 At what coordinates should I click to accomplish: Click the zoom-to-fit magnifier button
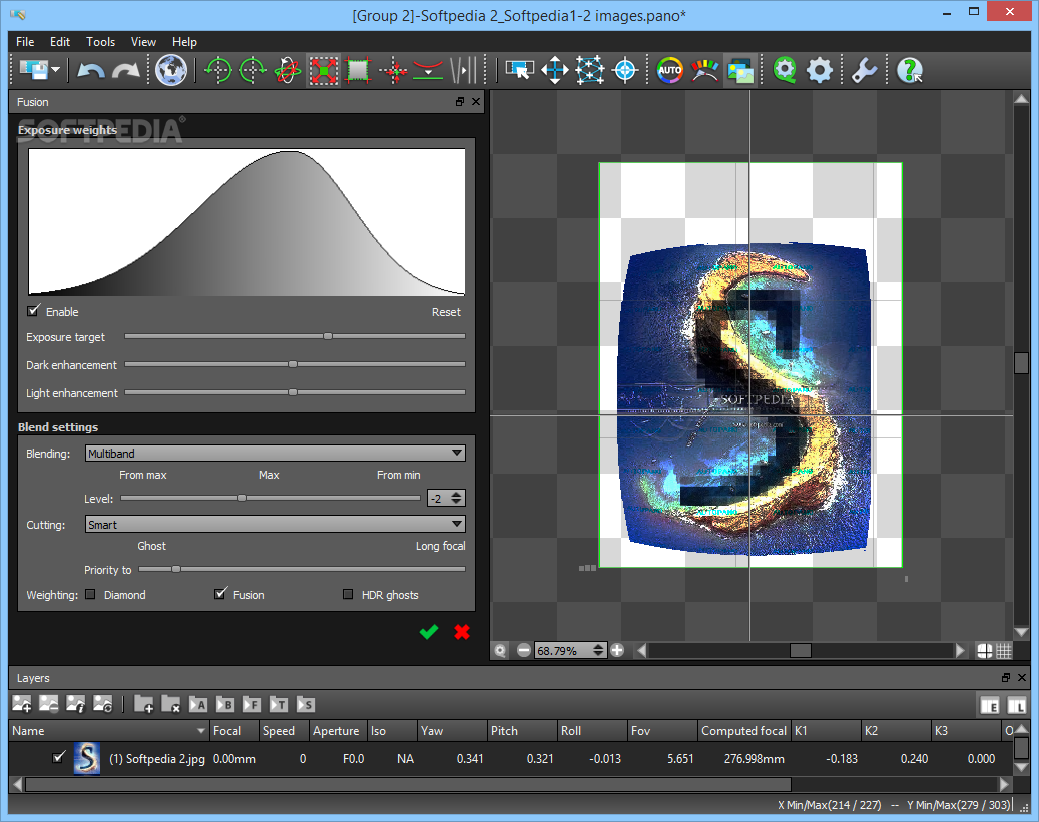tap(500, 650)
